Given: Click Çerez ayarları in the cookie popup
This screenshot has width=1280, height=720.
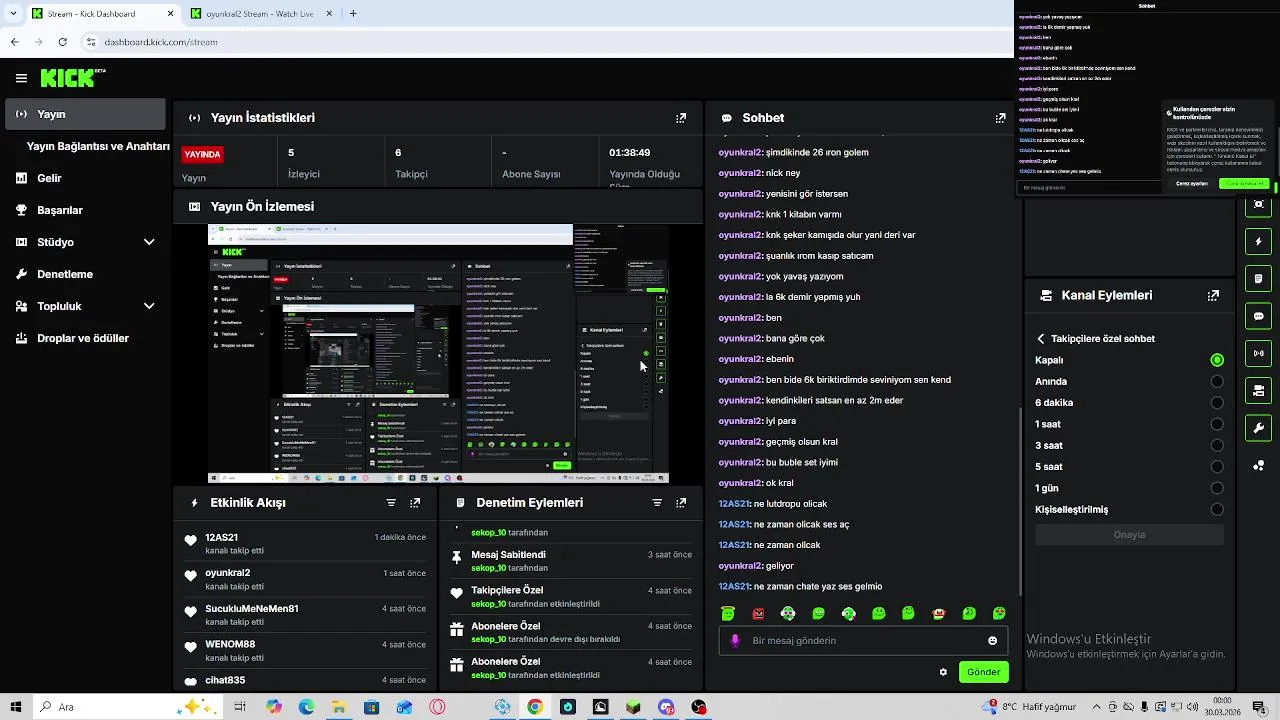Looking at the screenshot, I should (1191, 184).
